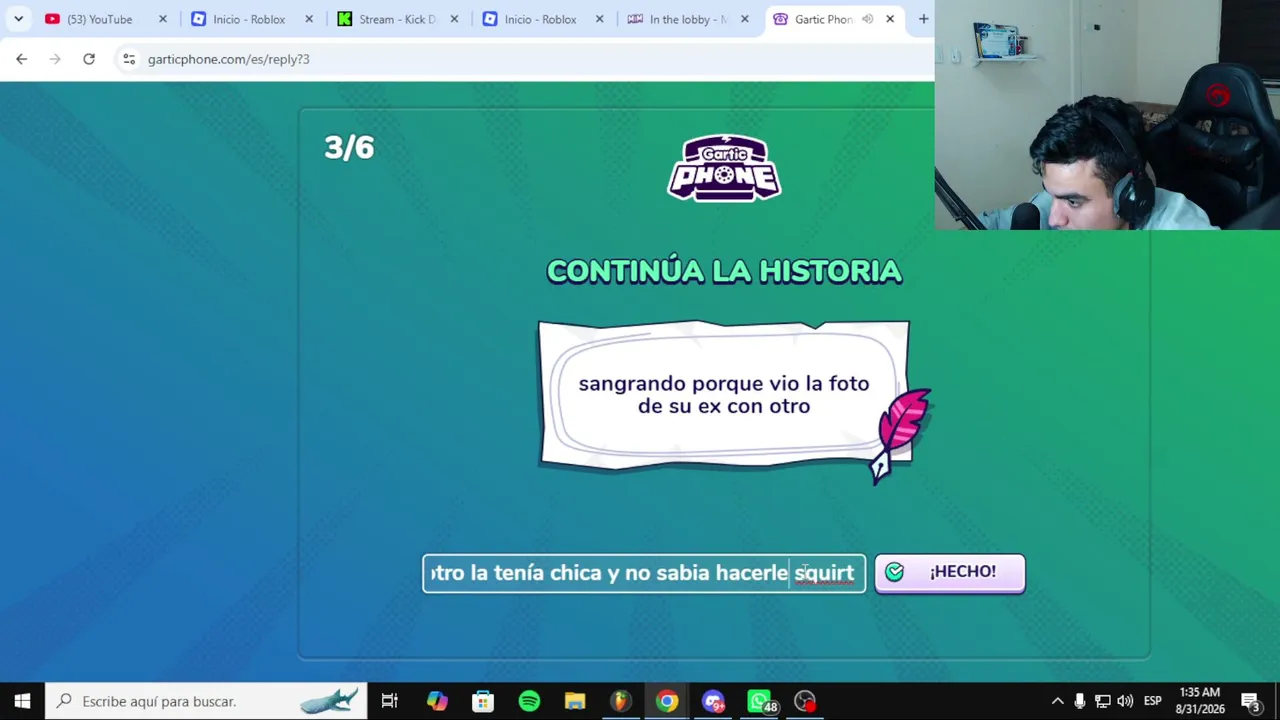This screenshot has height=720, width=1280.
Task: Open File Explorer from the taskbar
Action: coord(575,701)
